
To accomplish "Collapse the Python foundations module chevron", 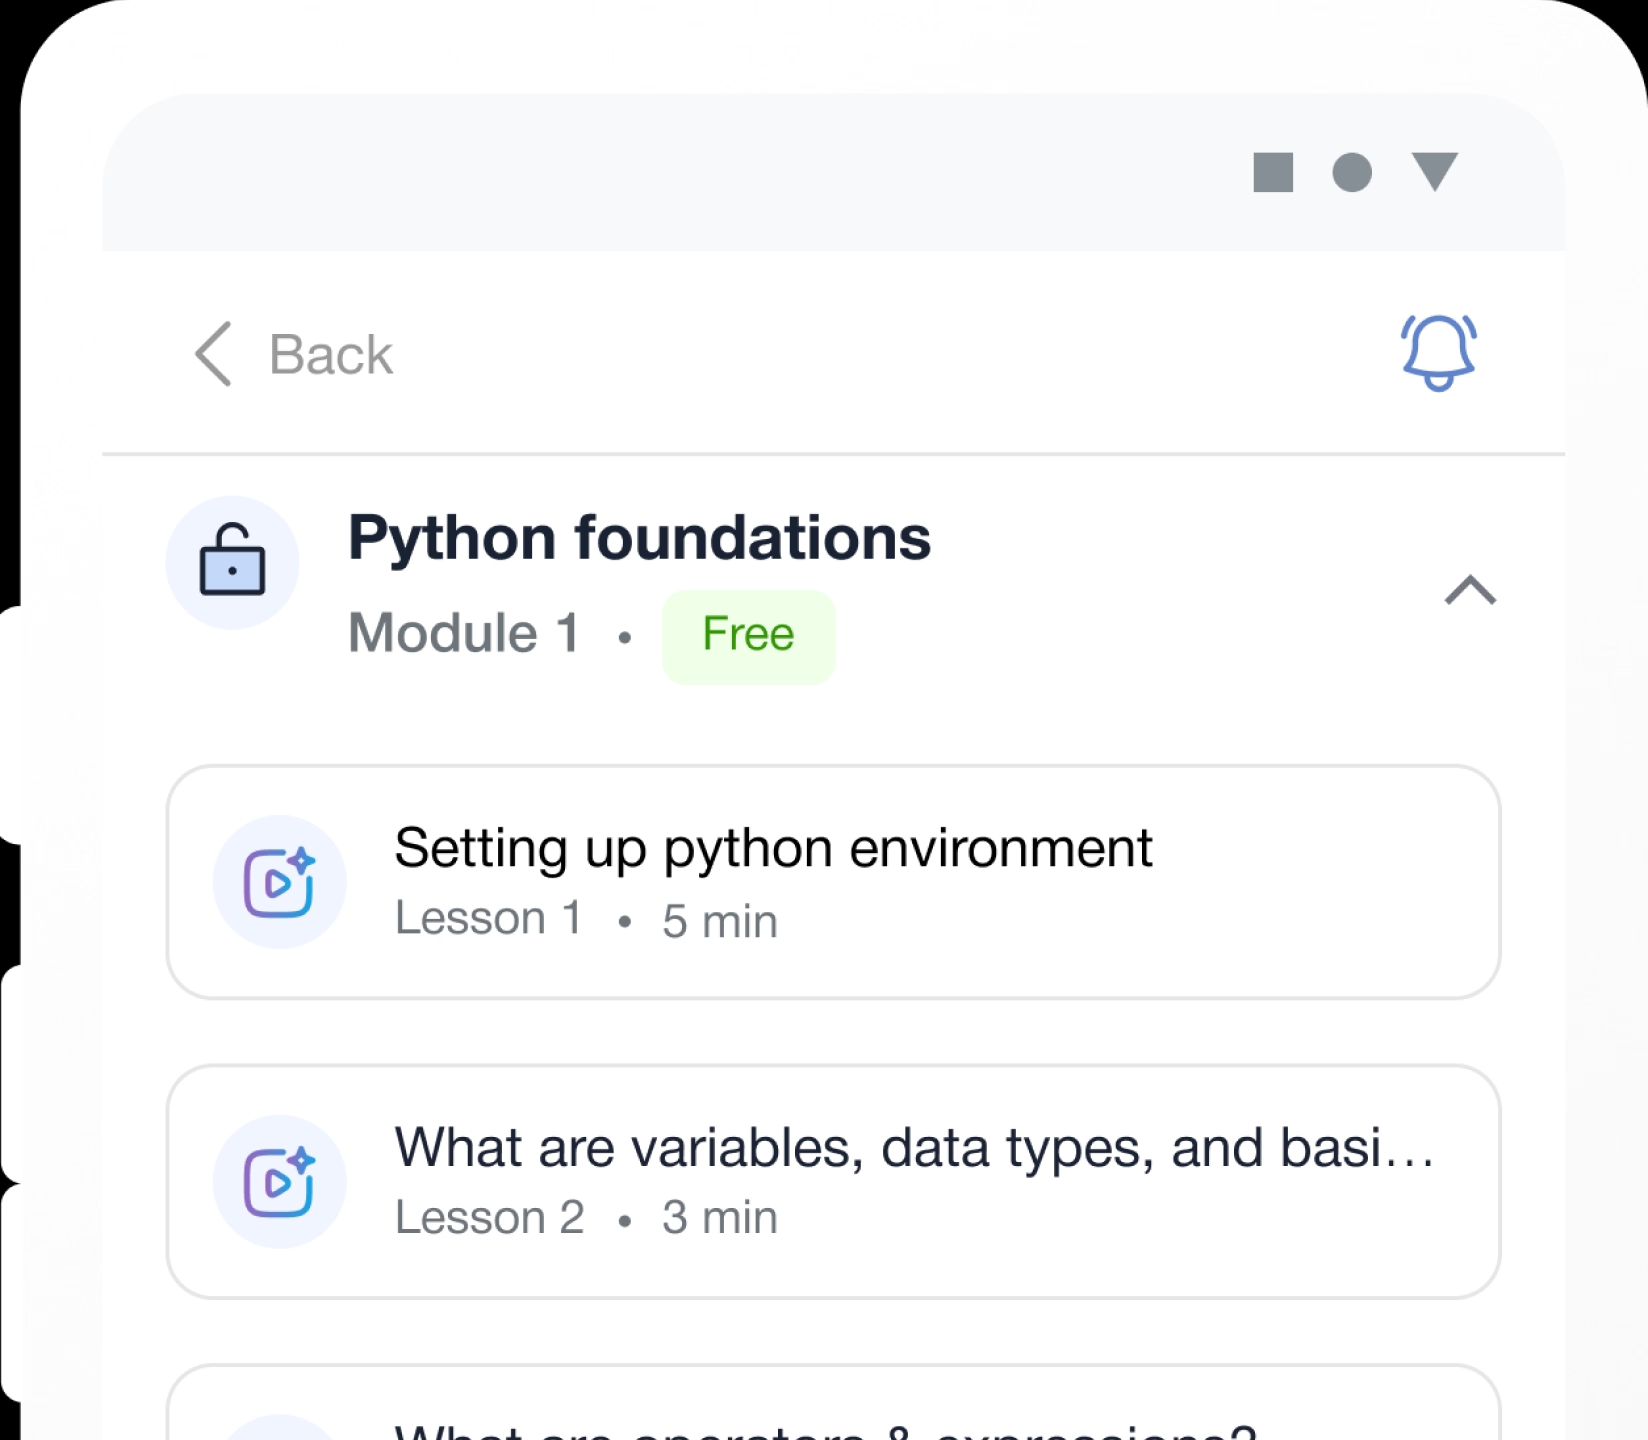I will (1470, 590).
